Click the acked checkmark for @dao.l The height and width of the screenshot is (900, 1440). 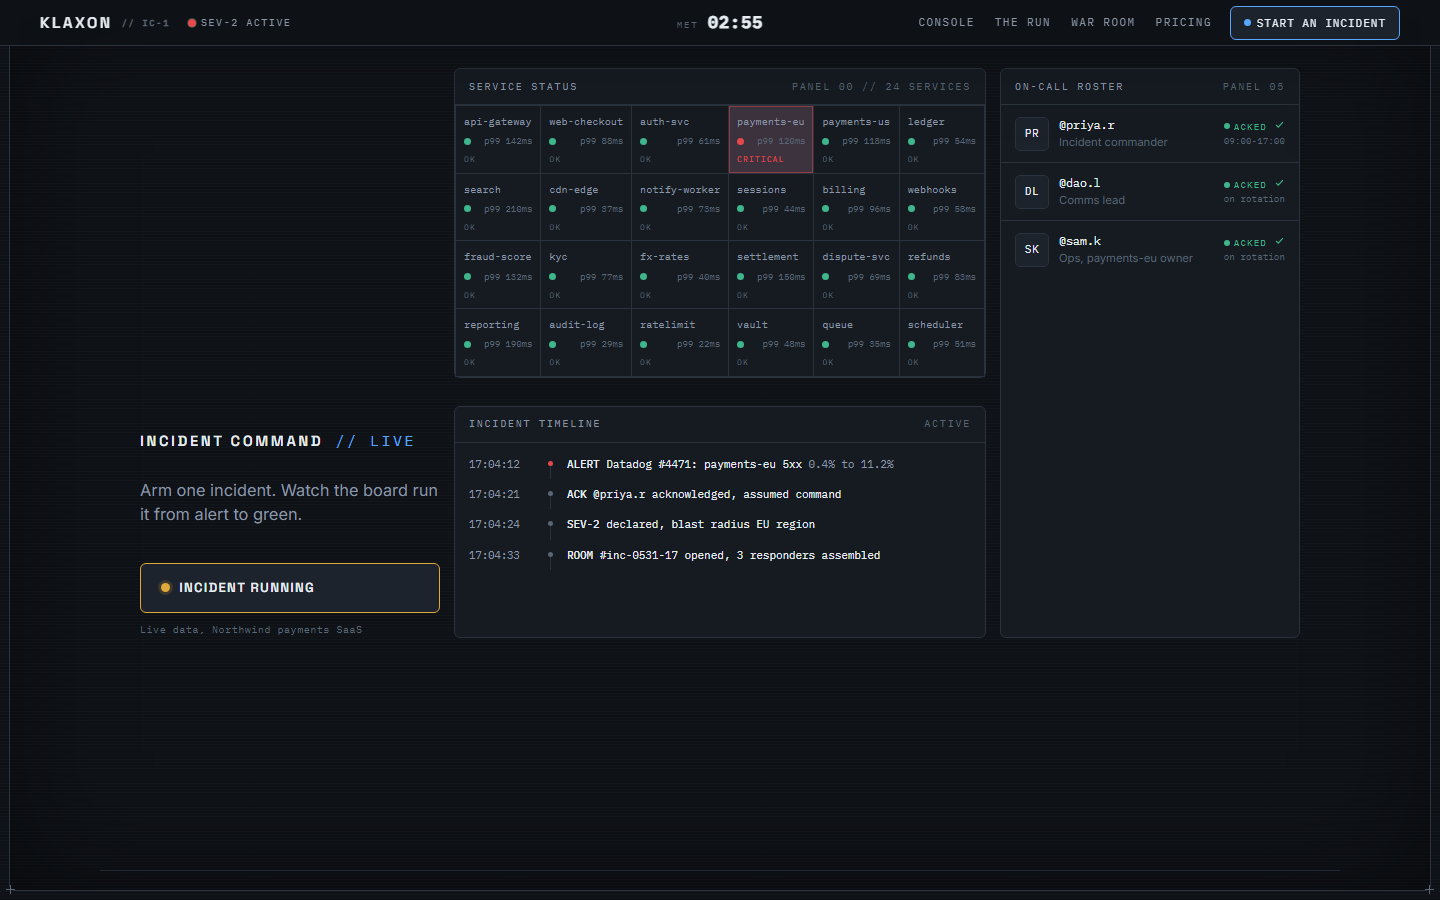click(x=1280, y=183)
